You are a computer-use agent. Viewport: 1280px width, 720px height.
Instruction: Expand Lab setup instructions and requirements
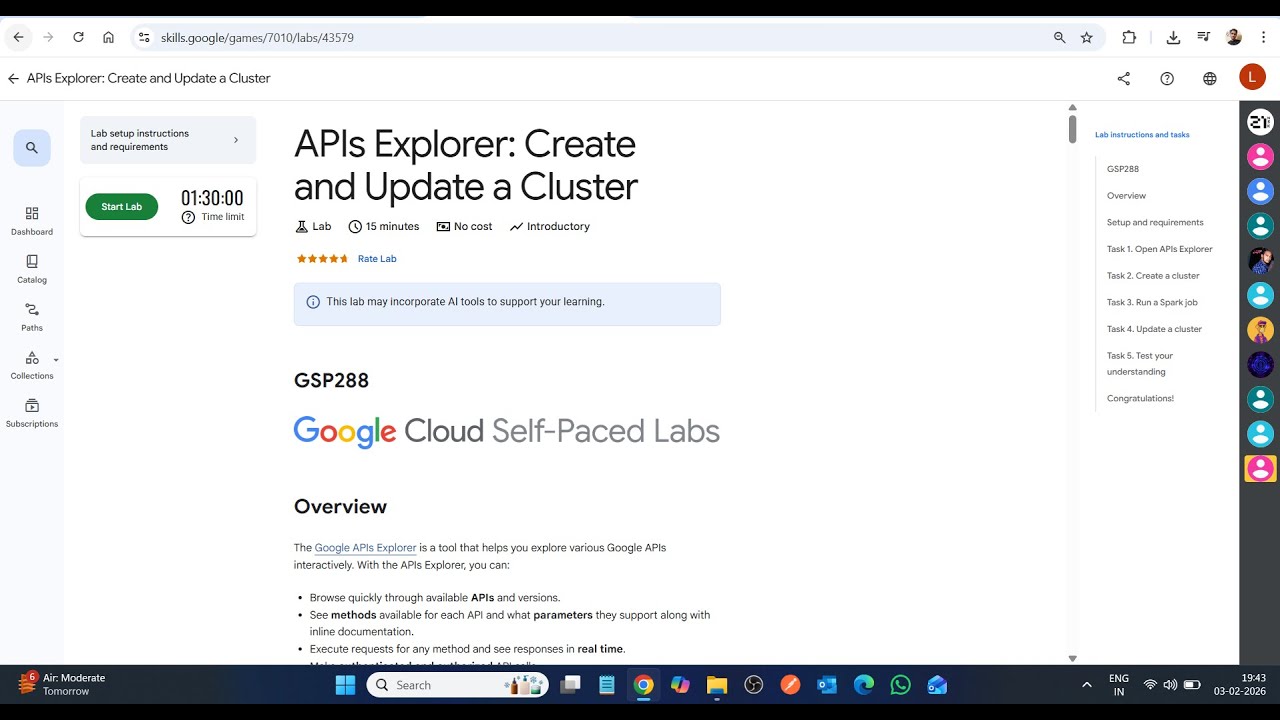click(x=168, y=140)
